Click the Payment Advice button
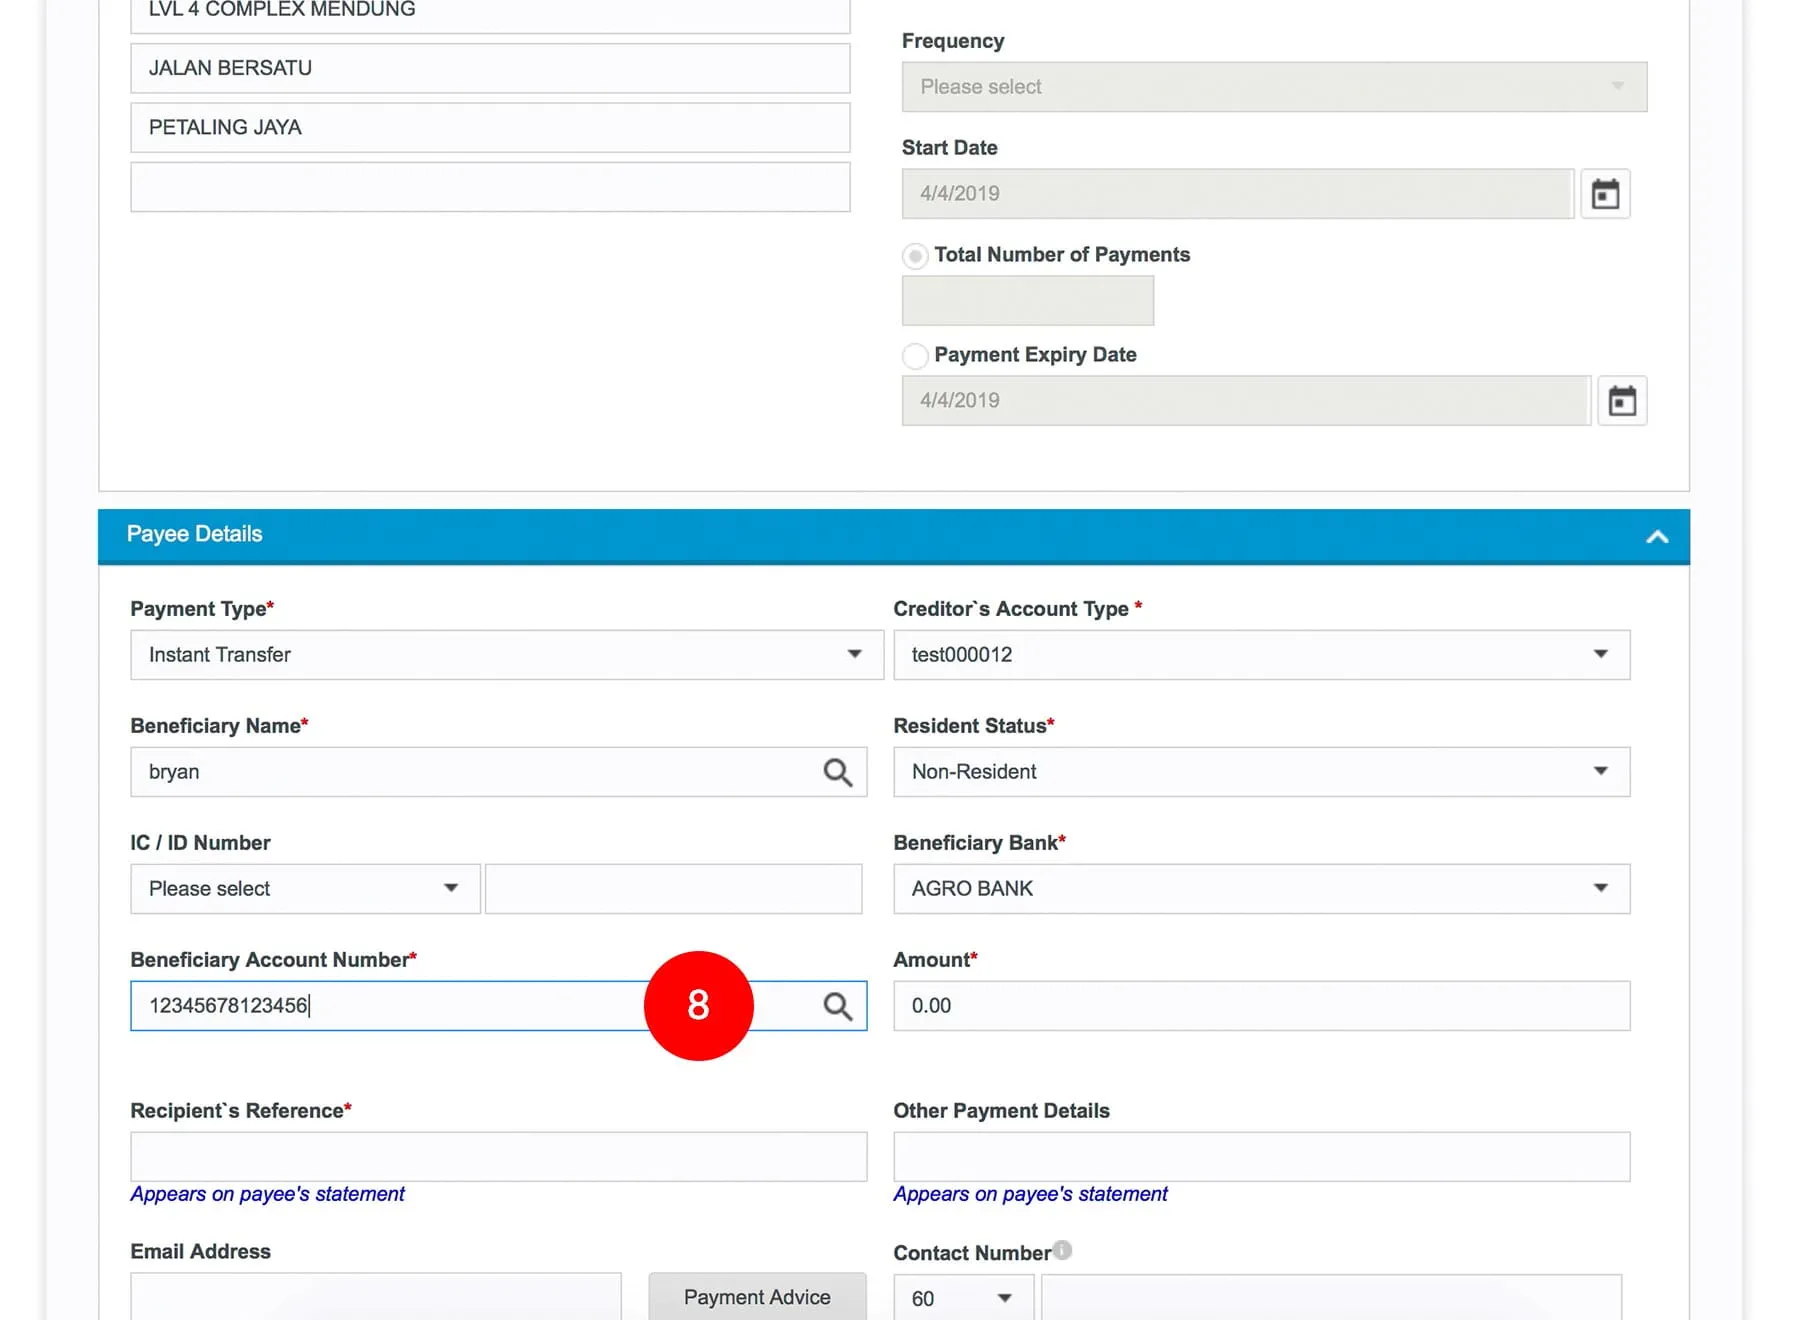 757,1297
